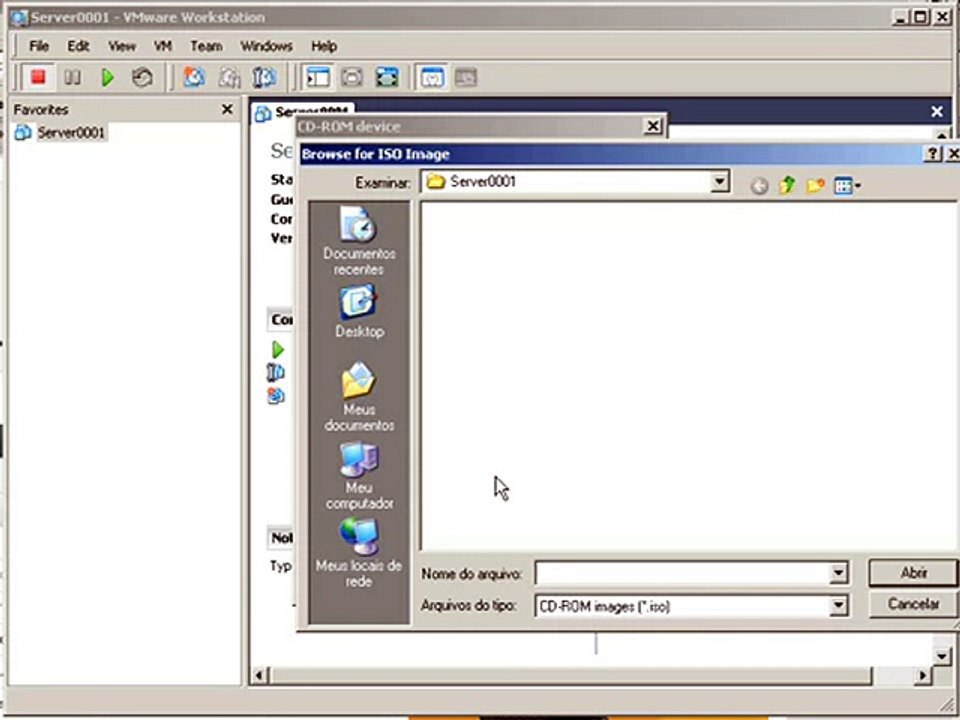The height and width of the screenshot is (720, 960).
Task: Open the View menu
Action: [122, 46]
